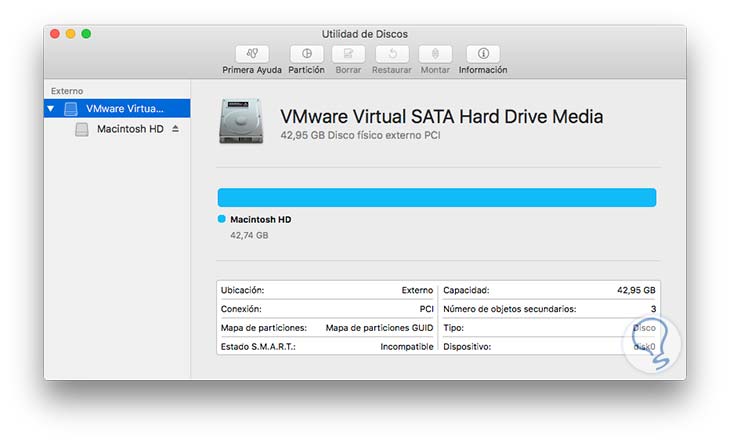Viewport: 730px width, 443px height.
Task: Click the 'Conexión:' label
Action: pyautogui.click(x=241, y=309)
